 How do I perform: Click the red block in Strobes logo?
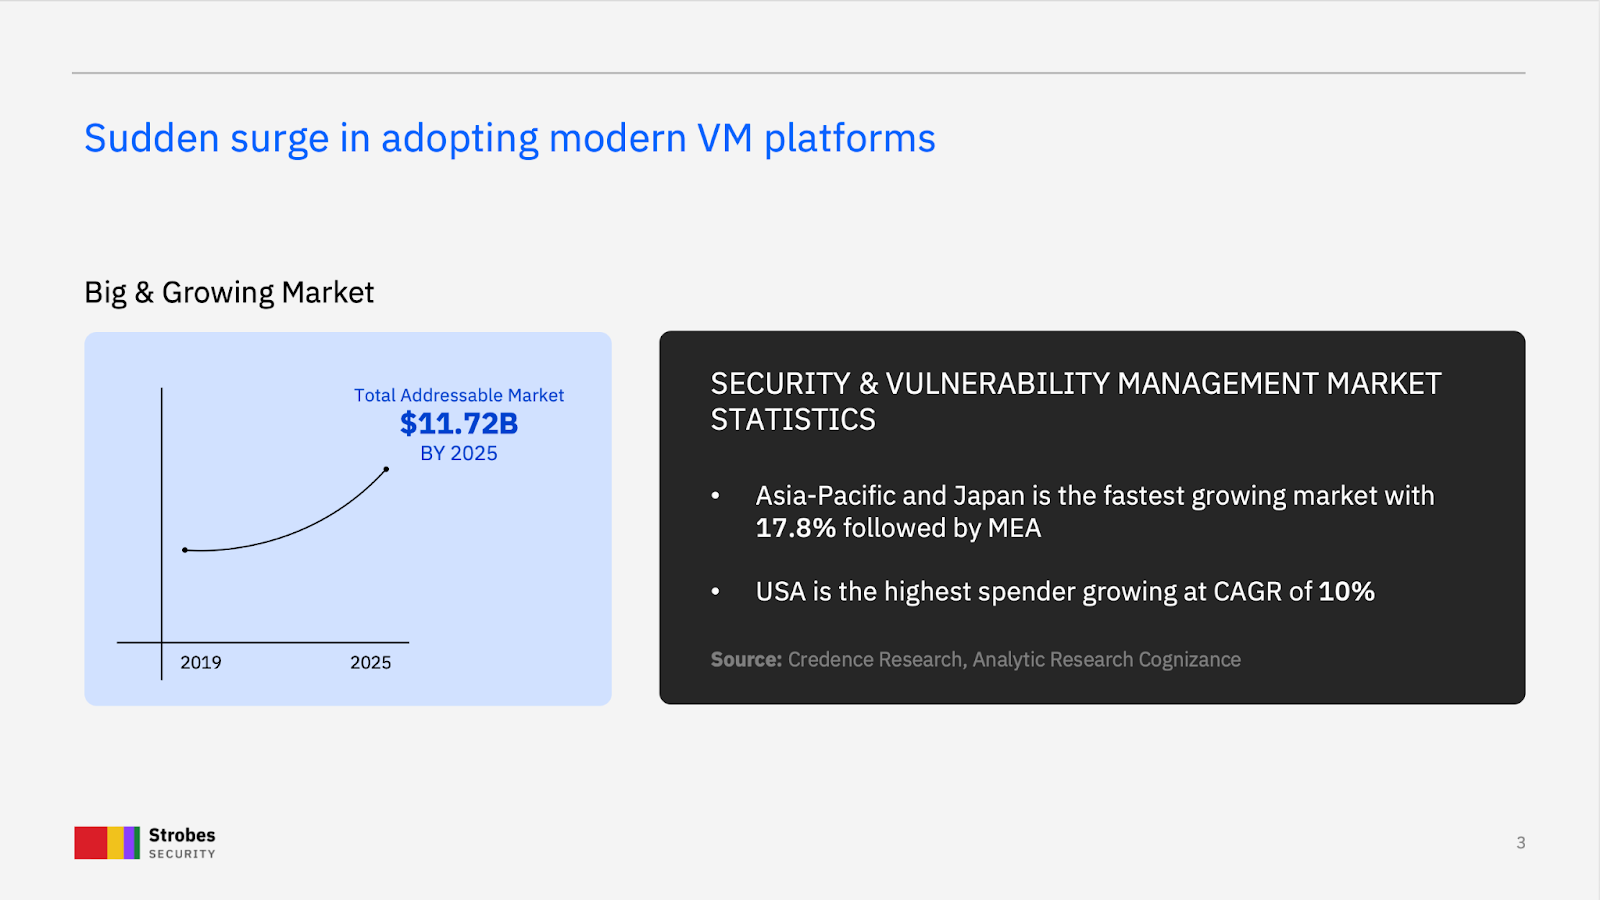90,843
